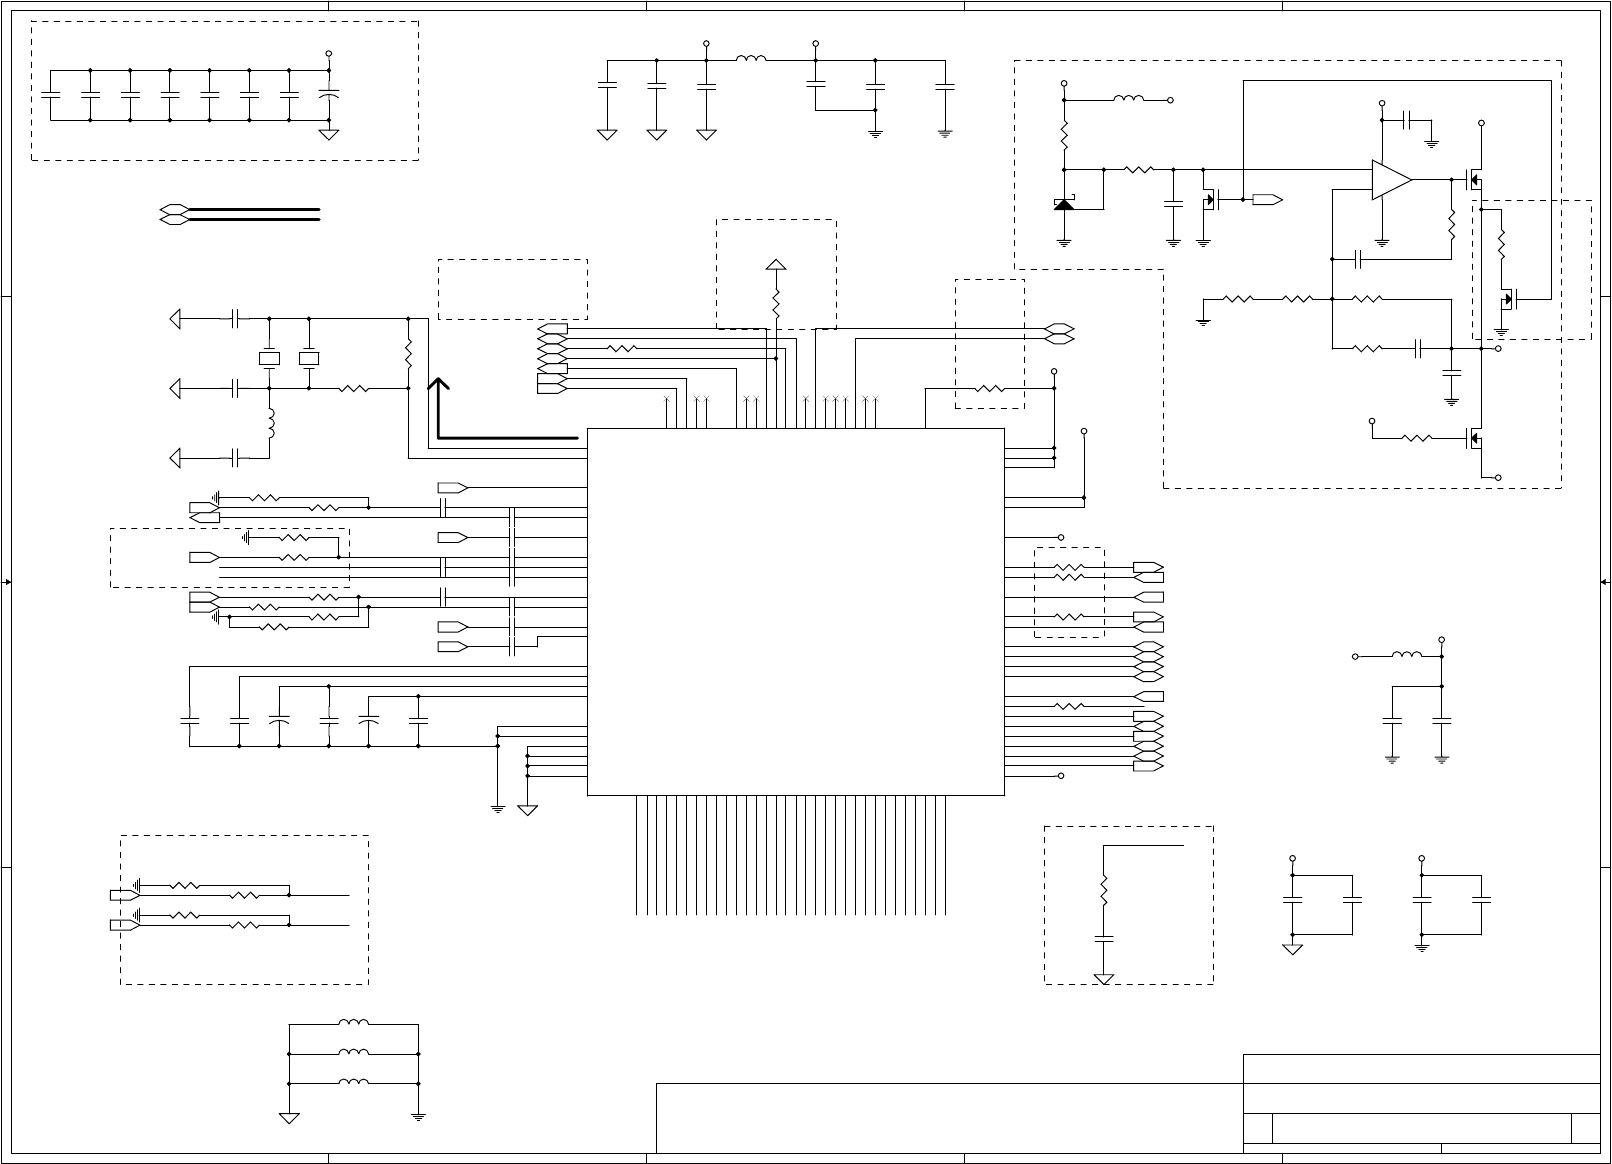1612x1164 pixels.
Task: Click the large central IC rectangle
Action: 796,612
